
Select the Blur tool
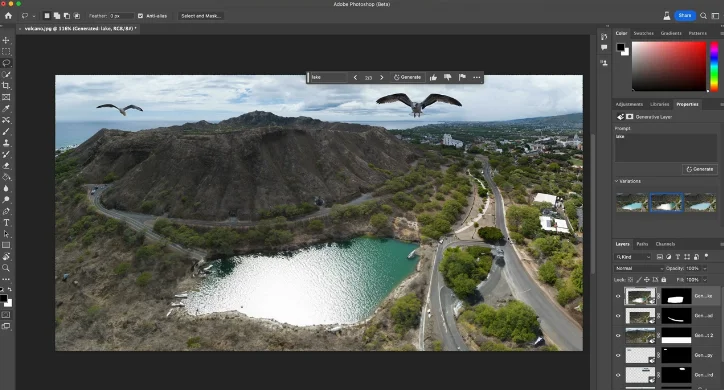click(x=6, y=188)
